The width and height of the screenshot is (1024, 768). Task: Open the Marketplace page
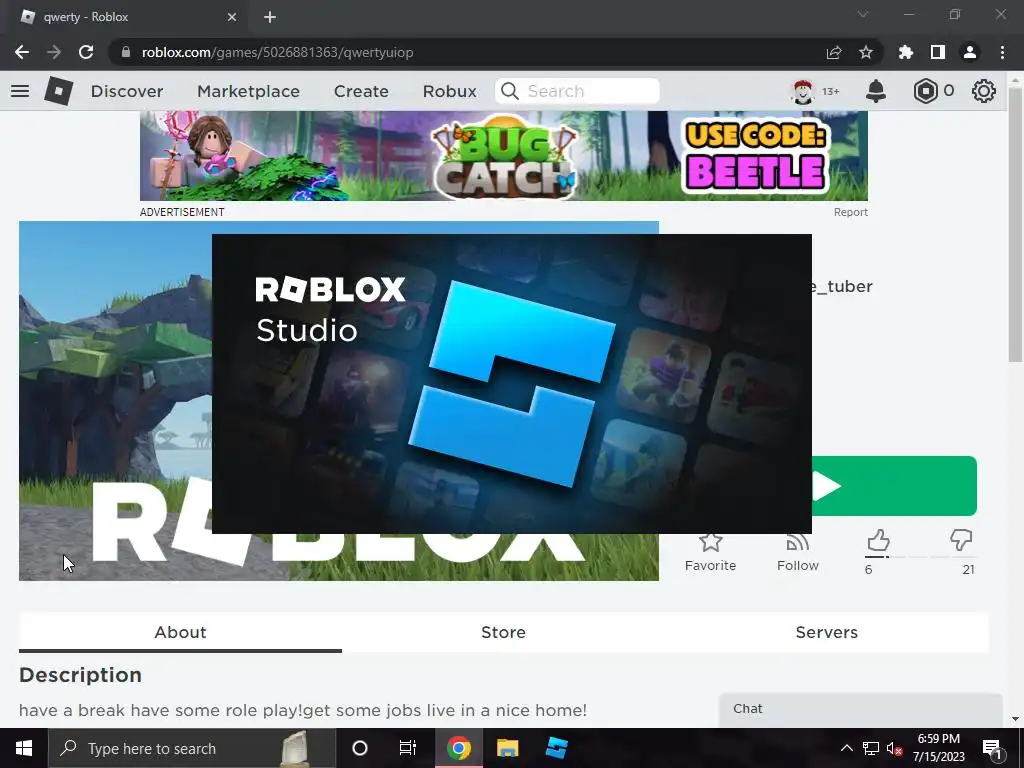tap(248, 91)
